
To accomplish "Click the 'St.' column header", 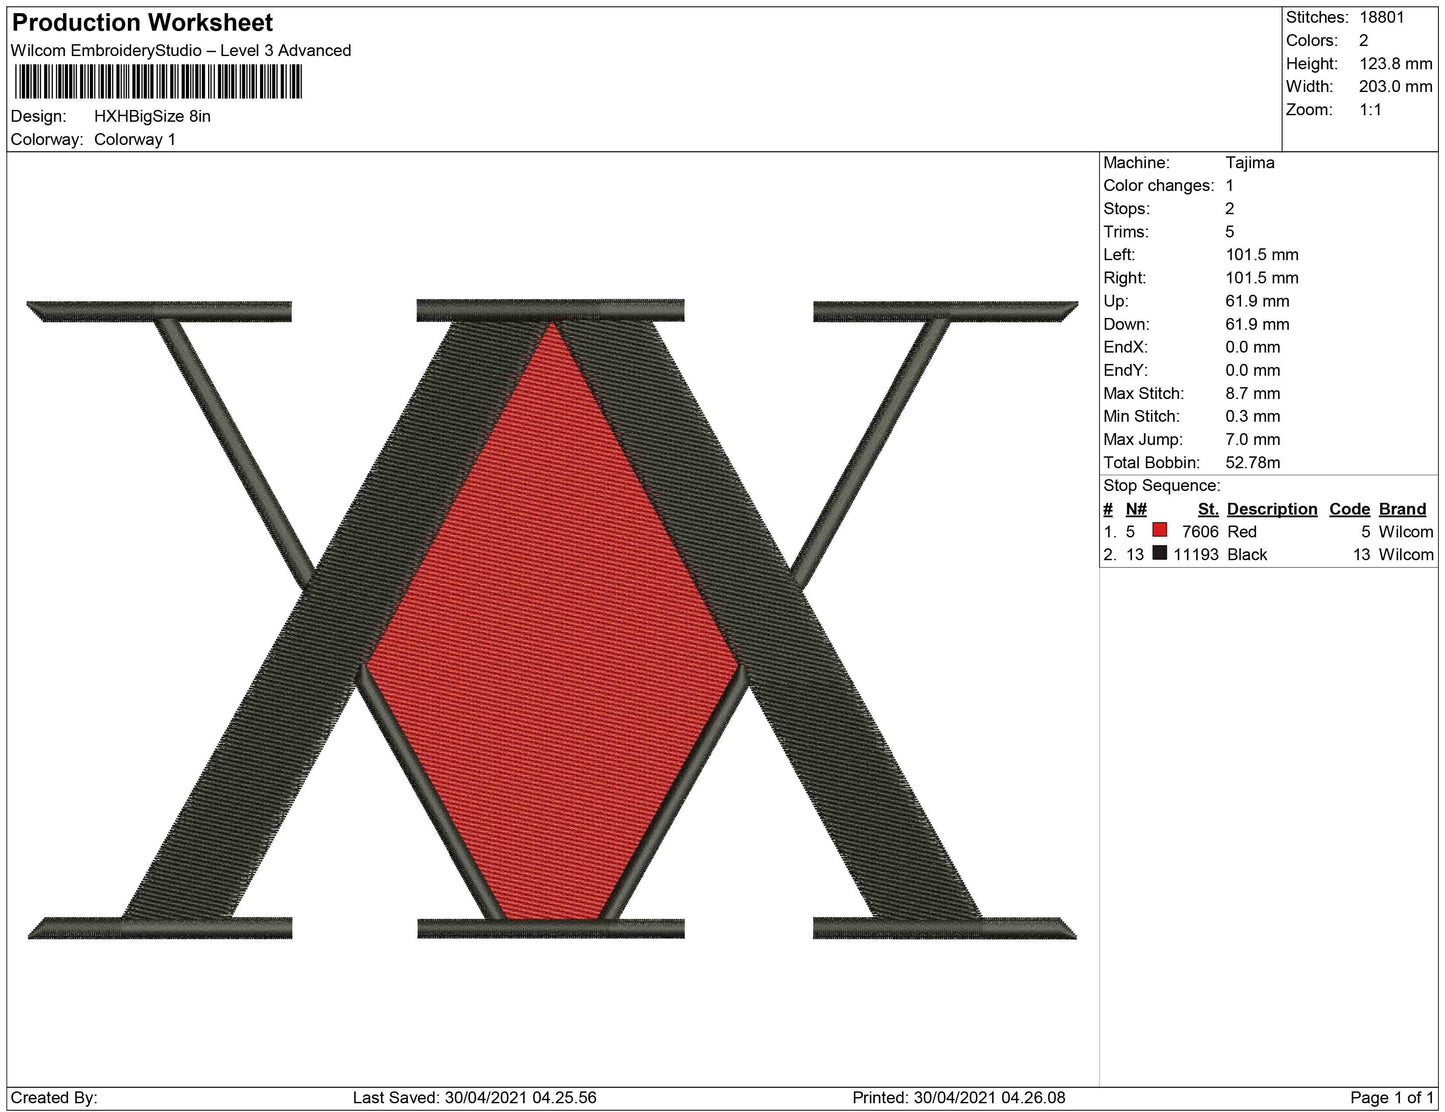I will pos(1208,509).
